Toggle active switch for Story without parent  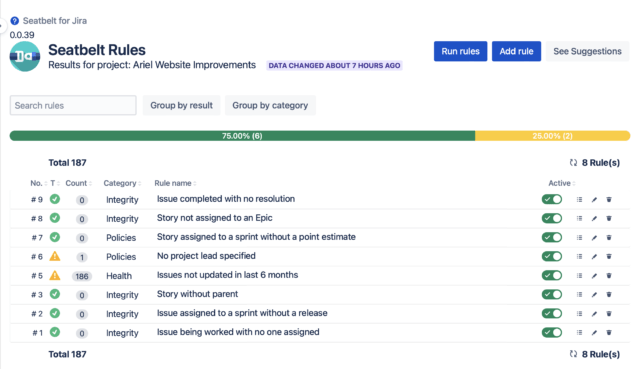click(x=552, y=294)
